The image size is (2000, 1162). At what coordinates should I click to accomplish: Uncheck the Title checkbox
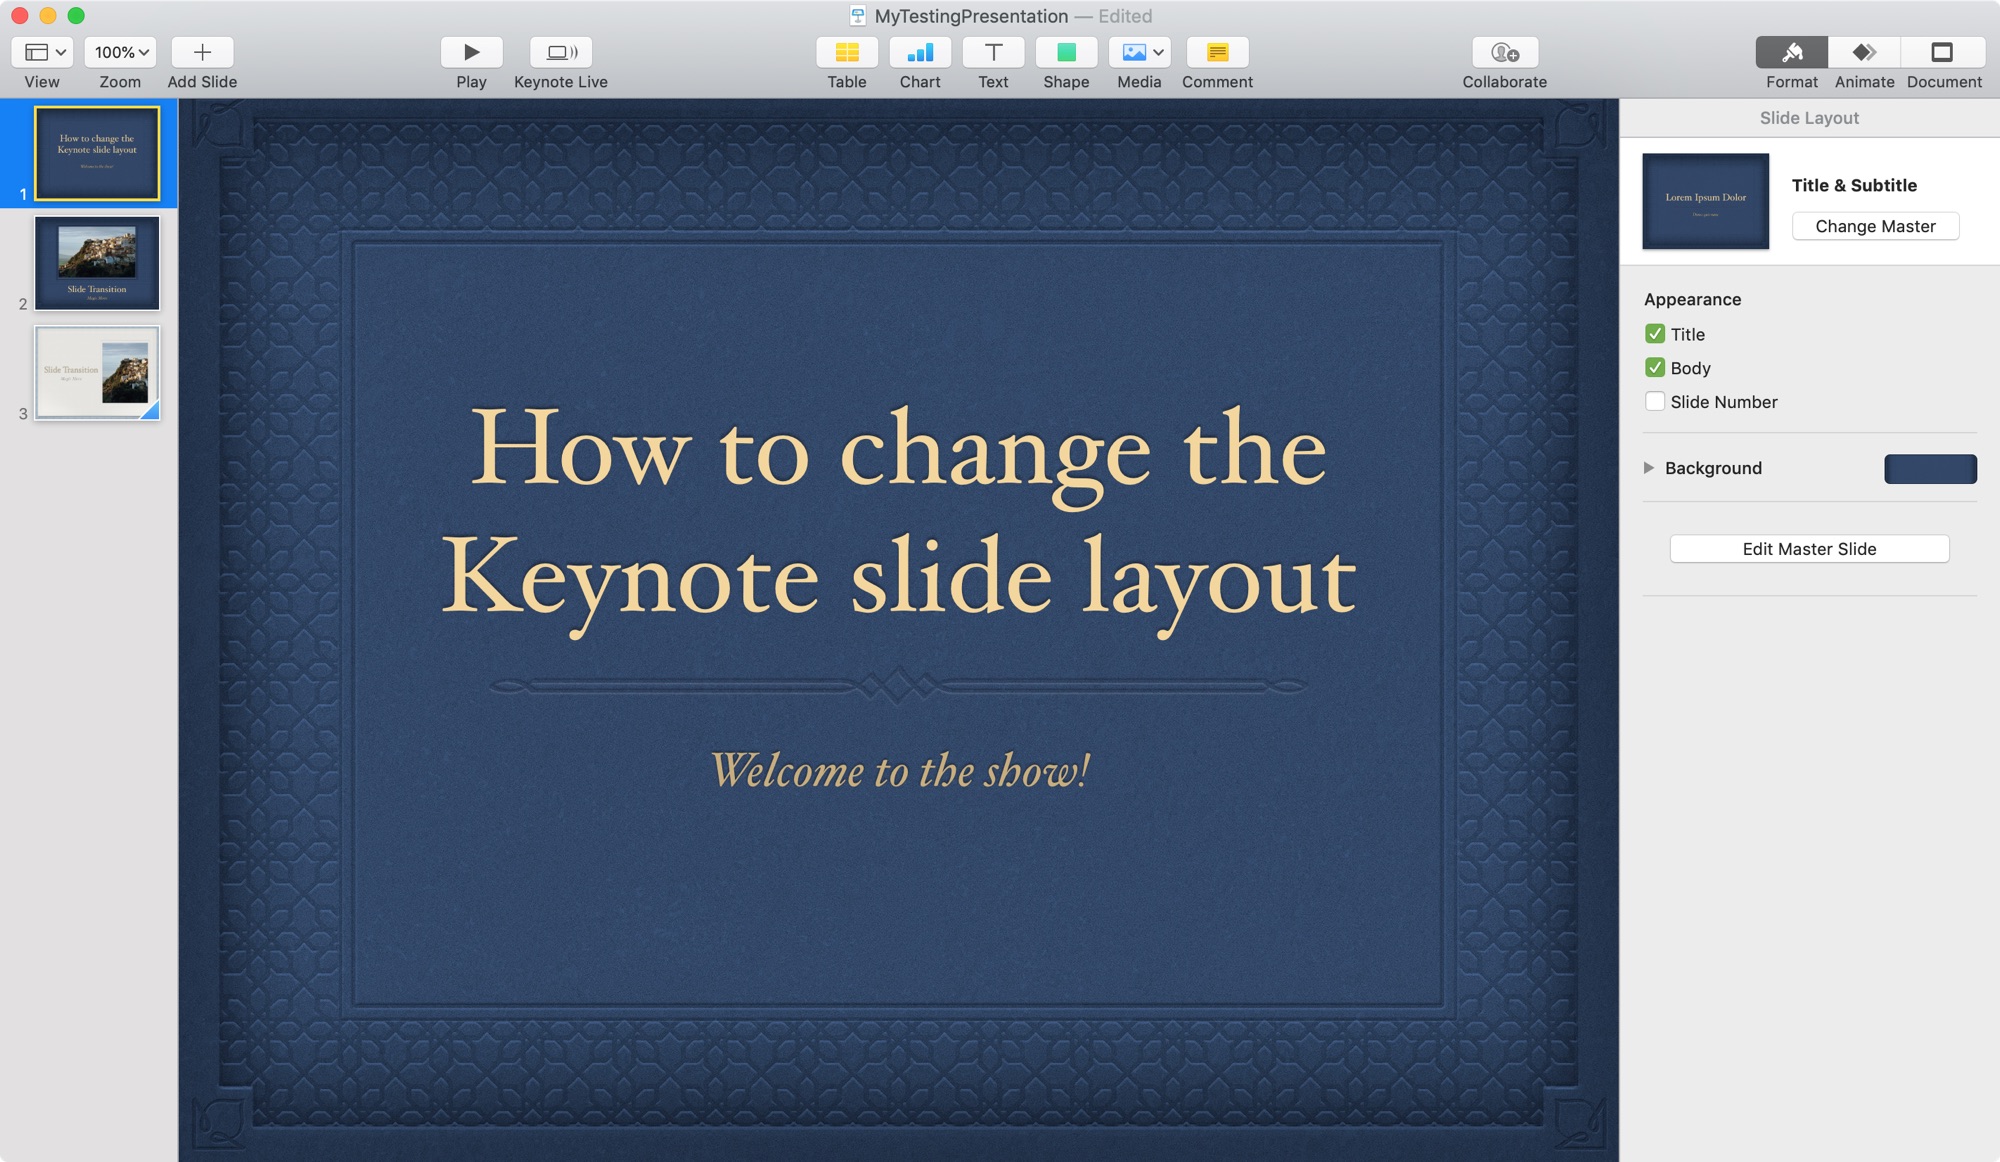[x=1655, y=334]
